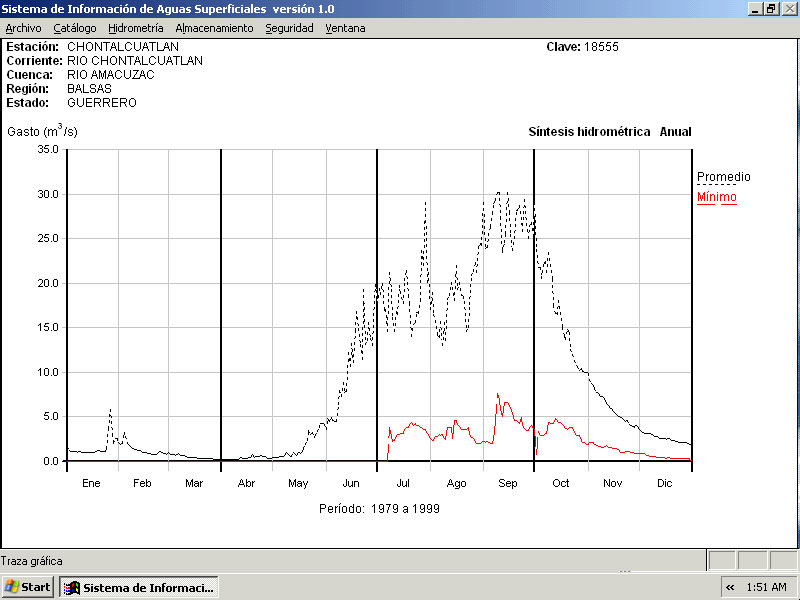Click the Jul month label on the axis
Image resolution: width=800 pixels, height=600 pixels.
tap(403, 484)
